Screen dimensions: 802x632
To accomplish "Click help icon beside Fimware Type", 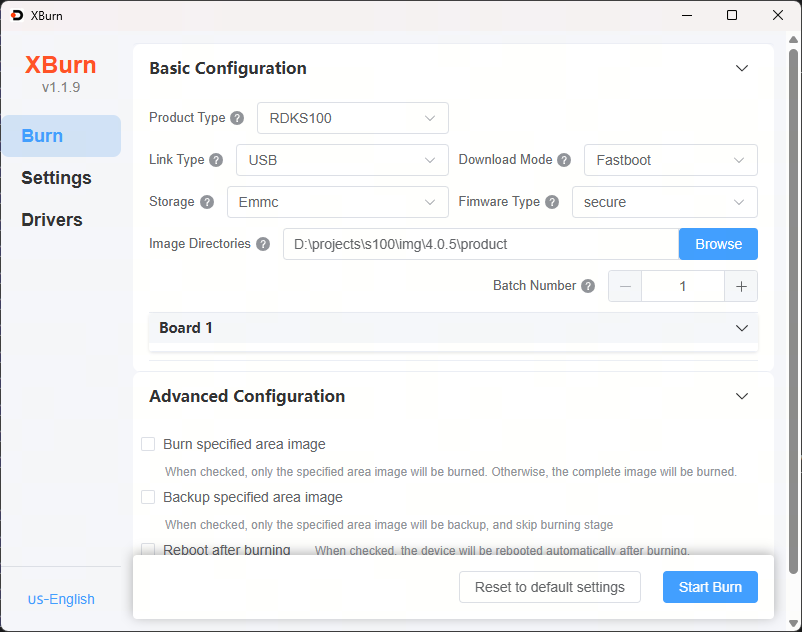I will pos(551,202).
